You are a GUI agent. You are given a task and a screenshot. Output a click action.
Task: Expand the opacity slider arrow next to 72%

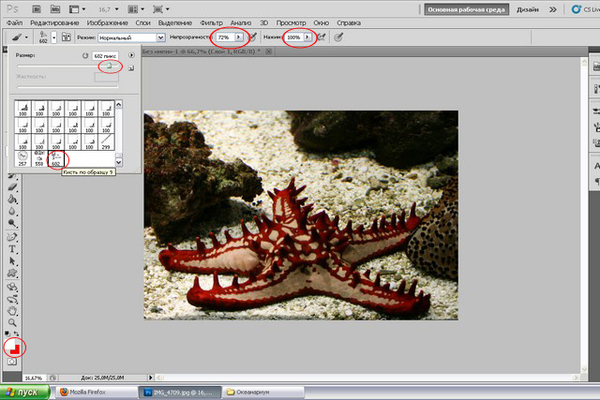click(238, 37)
